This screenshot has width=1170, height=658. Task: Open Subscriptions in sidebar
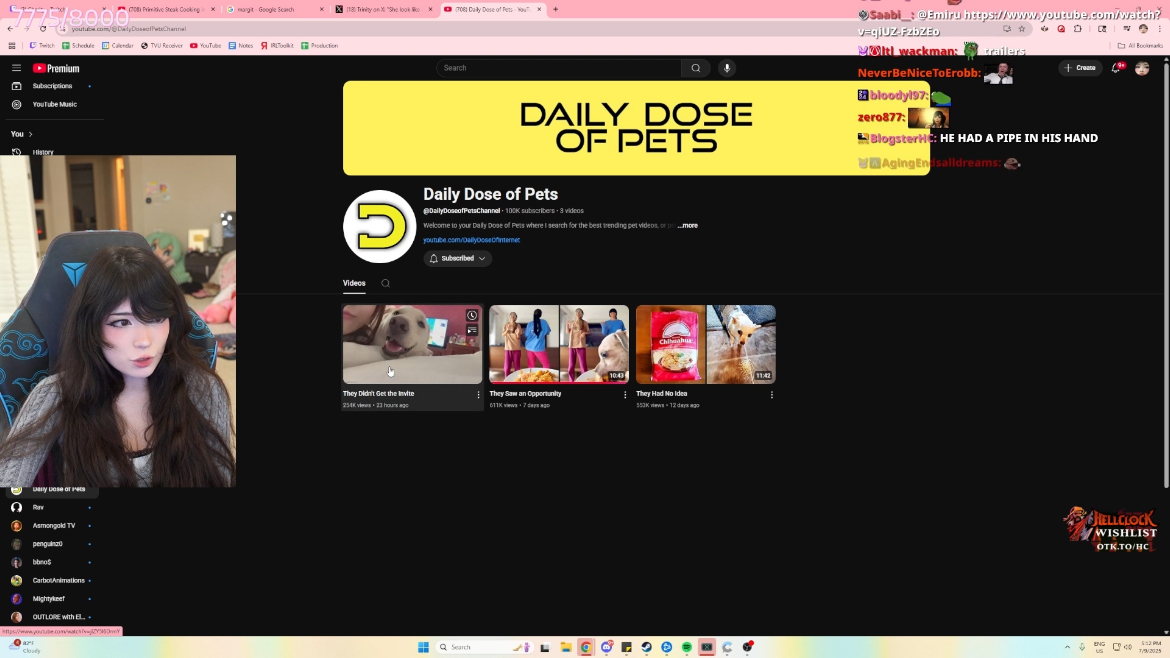52,86
